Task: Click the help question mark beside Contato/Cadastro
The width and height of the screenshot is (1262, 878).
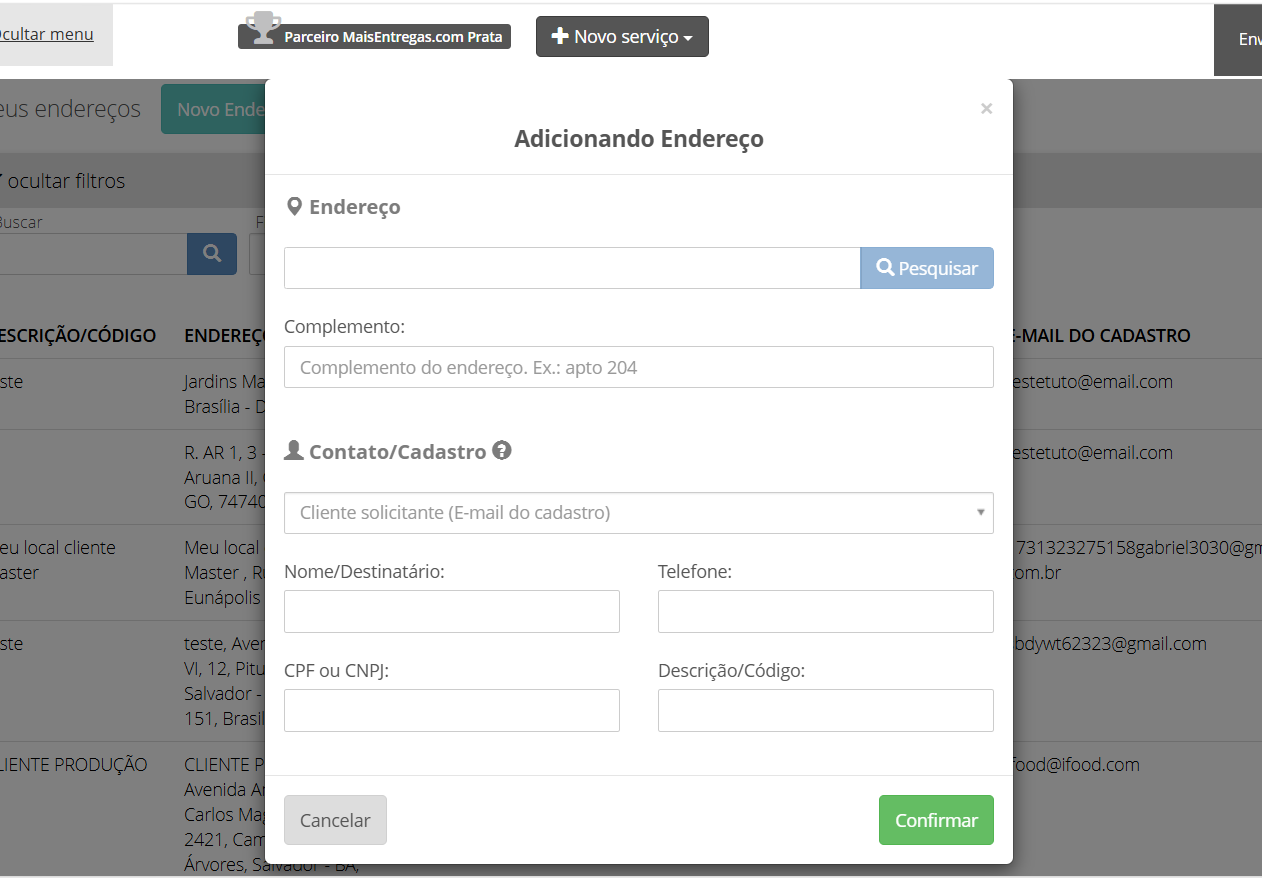Action: pos(502,450)
